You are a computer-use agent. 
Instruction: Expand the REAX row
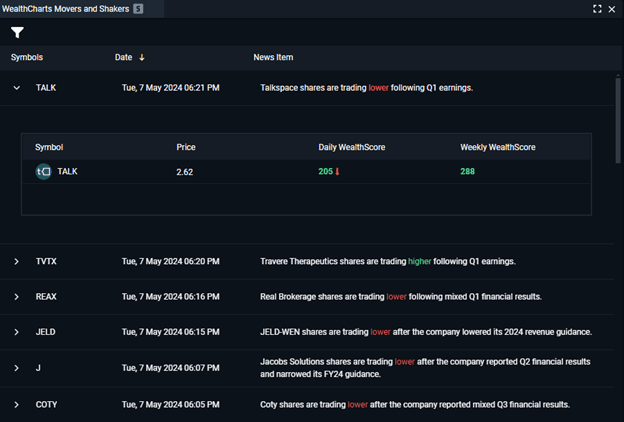point(16,297)
